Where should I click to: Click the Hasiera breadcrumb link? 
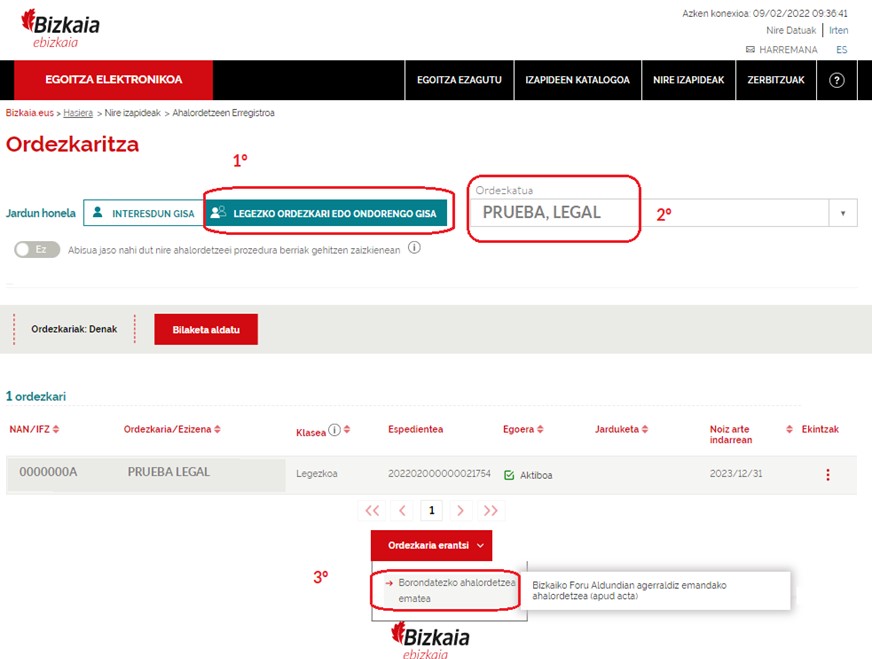(78, 113)
